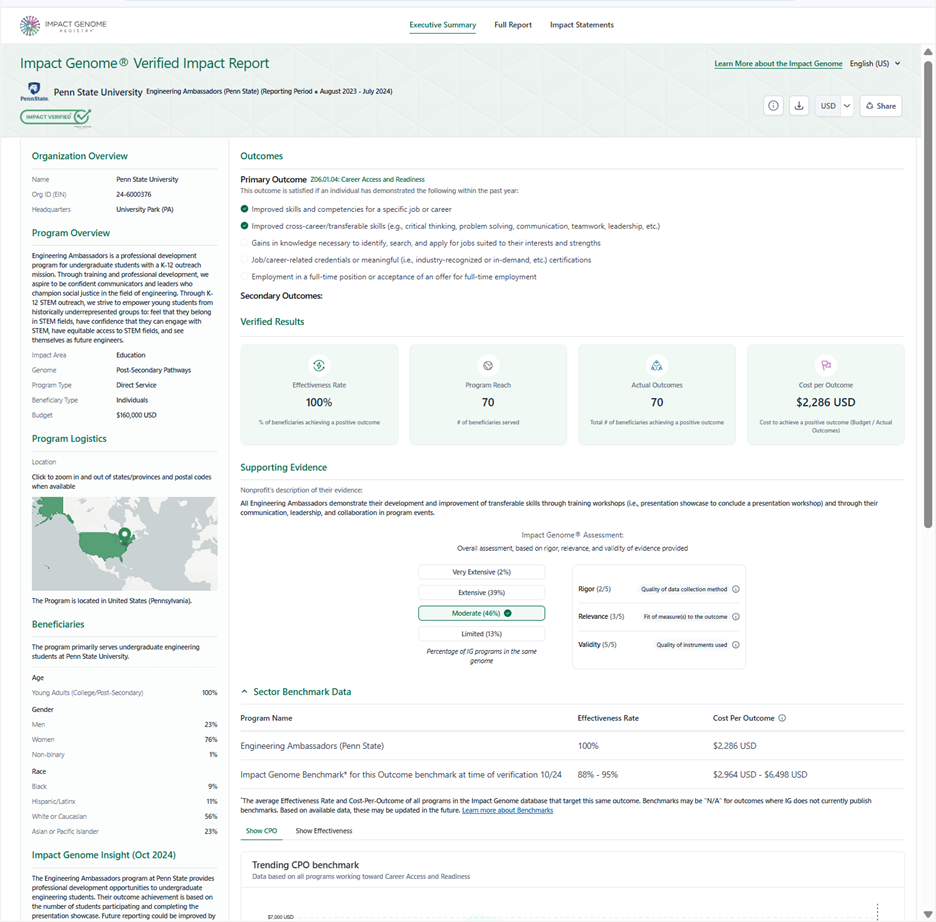Click the Cost Per Outcome column info icon

(782, 718)
